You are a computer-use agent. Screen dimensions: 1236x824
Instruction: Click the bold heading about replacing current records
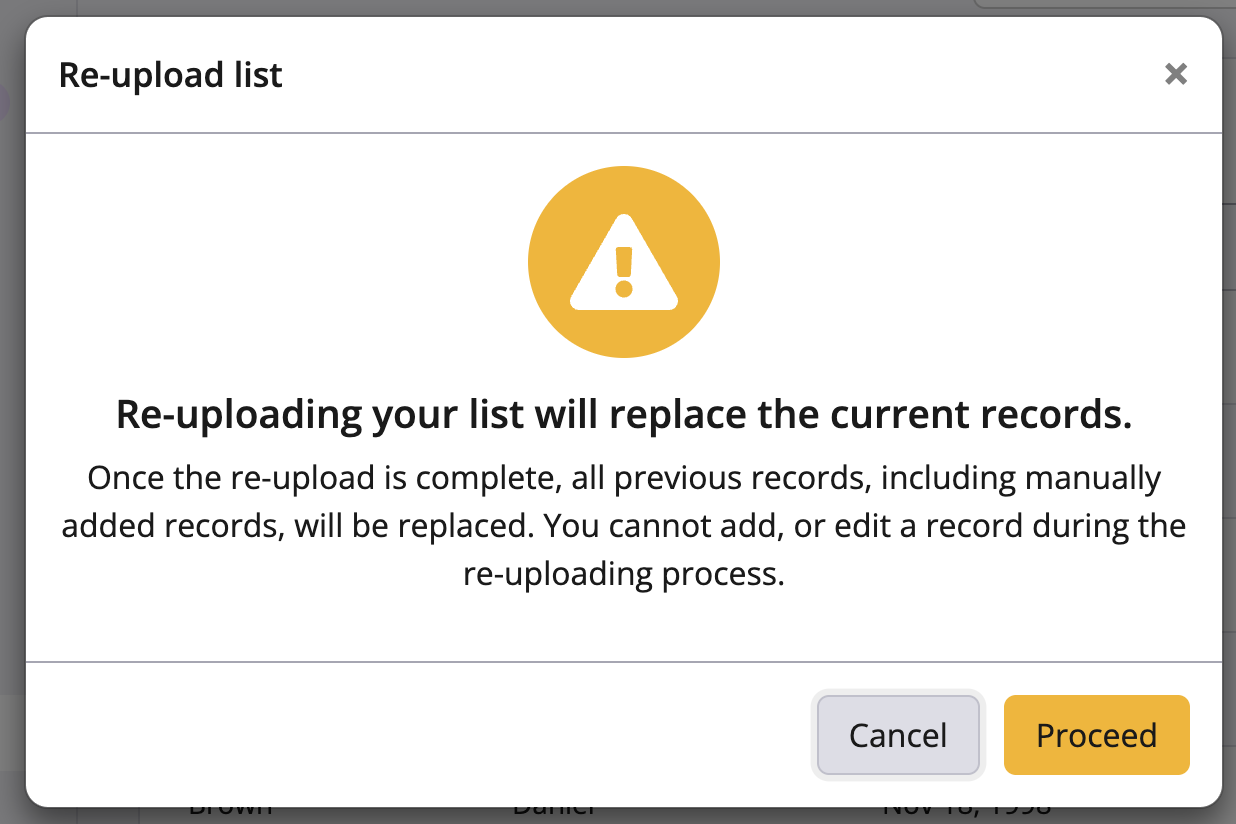624,414
